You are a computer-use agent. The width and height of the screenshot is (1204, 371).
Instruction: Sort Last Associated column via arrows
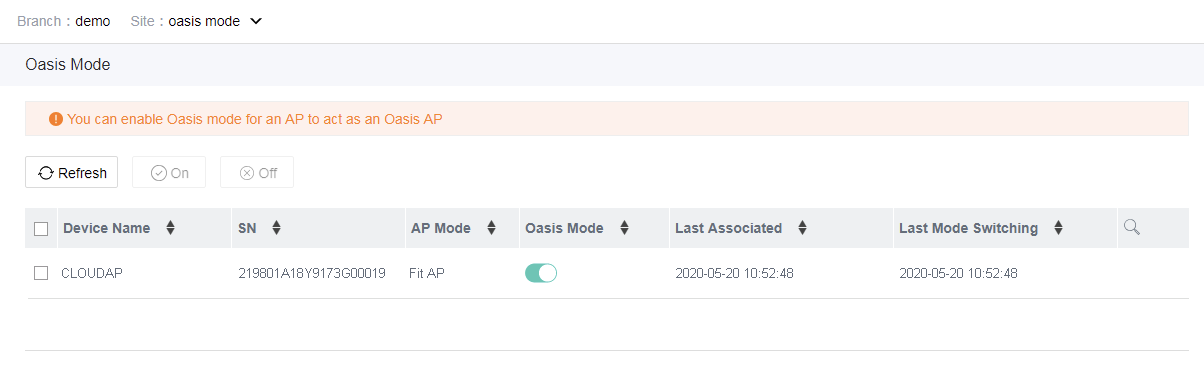pos(802,228)
